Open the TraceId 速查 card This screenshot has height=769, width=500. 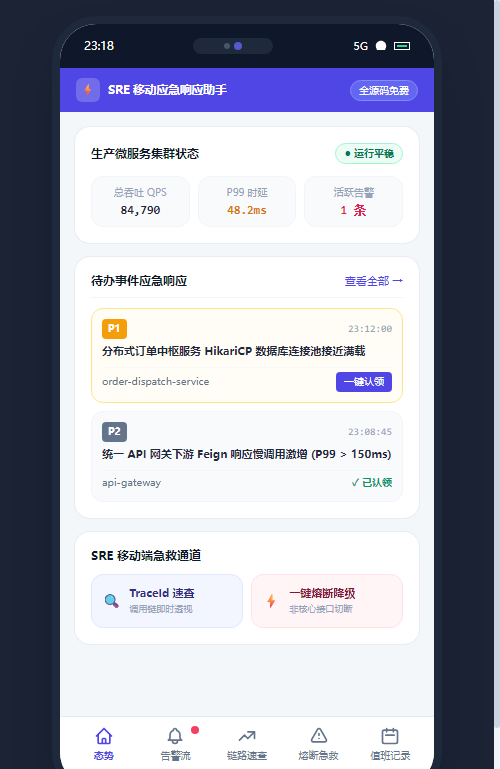click(167, 601)
